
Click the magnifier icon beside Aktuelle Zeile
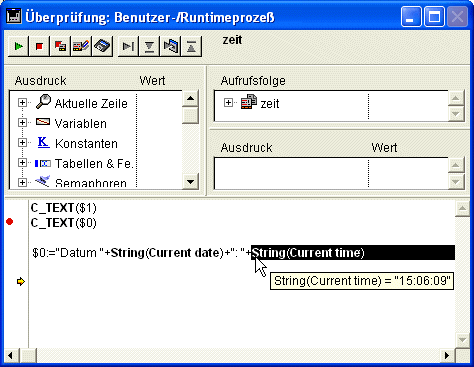[43, 102]
